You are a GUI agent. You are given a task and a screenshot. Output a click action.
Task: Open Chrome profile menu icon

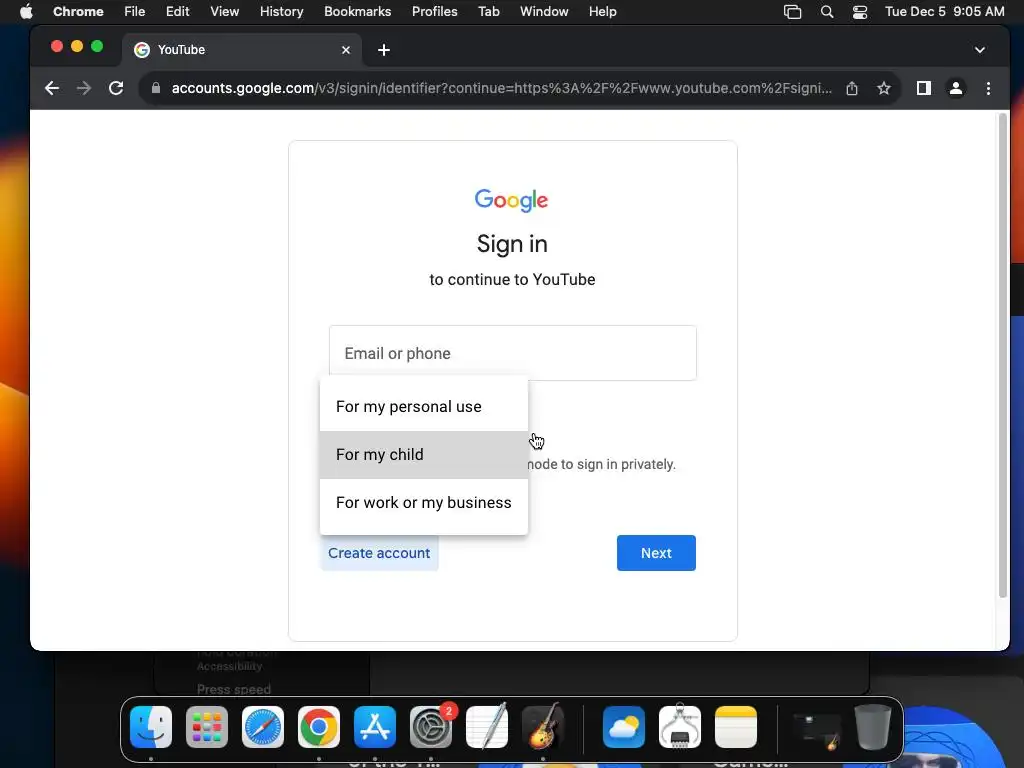pyautogui.click(x=955, y=88)
